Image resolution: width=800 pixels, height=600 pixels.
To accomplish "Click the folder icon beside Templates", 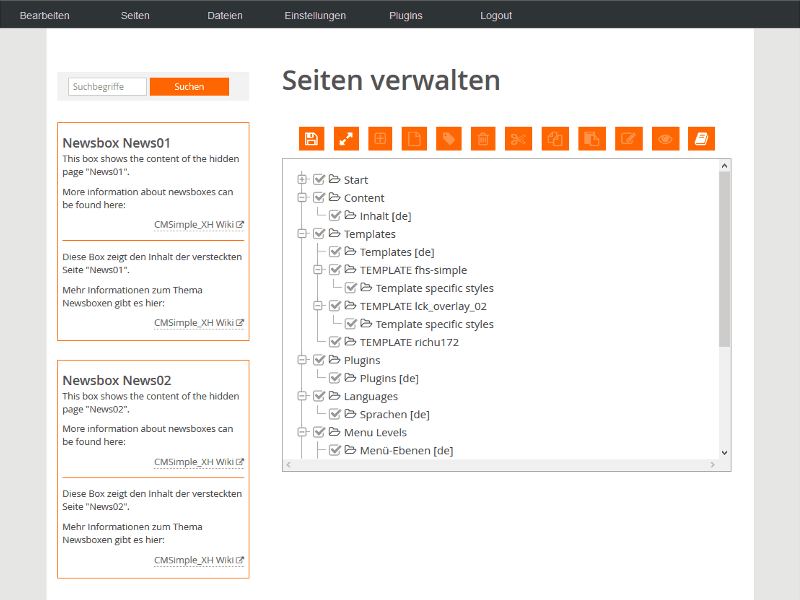I will [x=334, y=233].
